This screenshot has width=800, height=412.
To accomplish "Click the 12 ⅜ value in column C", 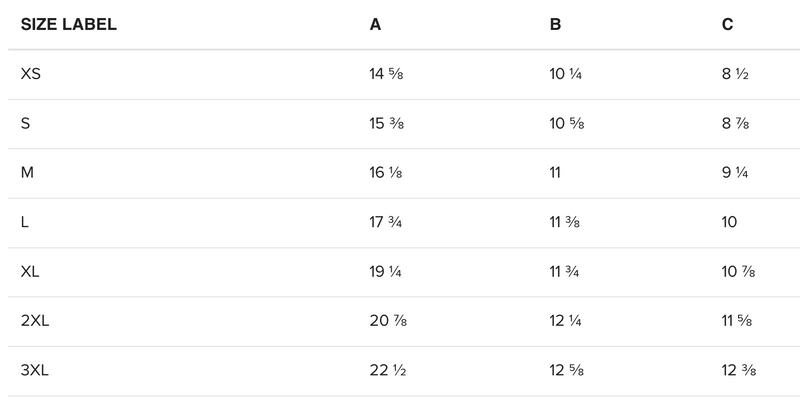I will (738, 370).
